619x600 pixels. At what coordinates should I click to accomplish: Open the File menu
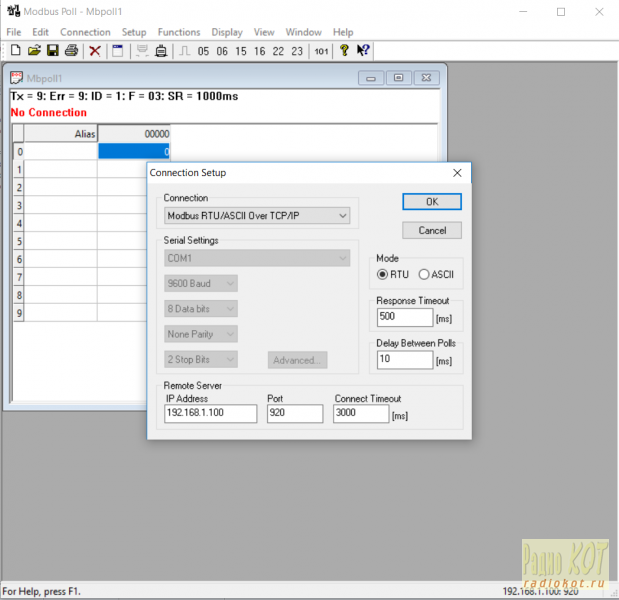(14, 32)
